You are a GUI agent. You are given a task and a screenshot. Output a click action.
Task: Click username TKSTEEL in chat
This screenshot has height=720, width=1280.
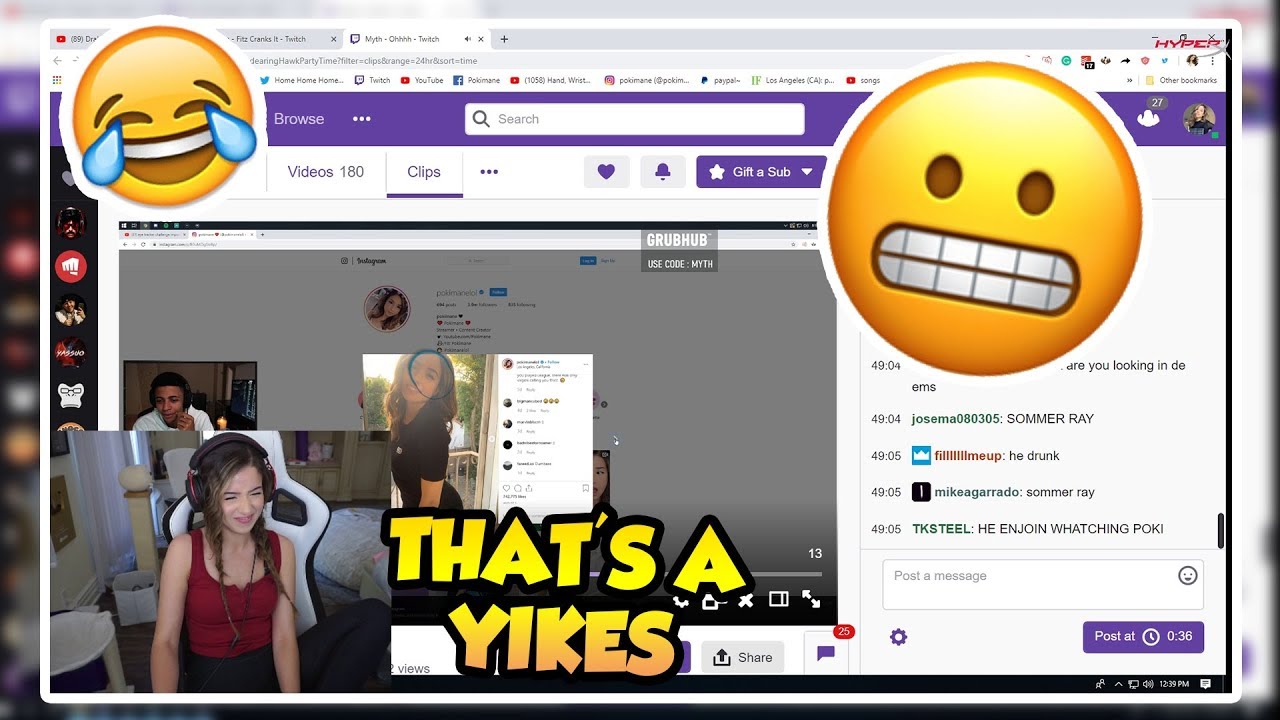pos(941,529)
